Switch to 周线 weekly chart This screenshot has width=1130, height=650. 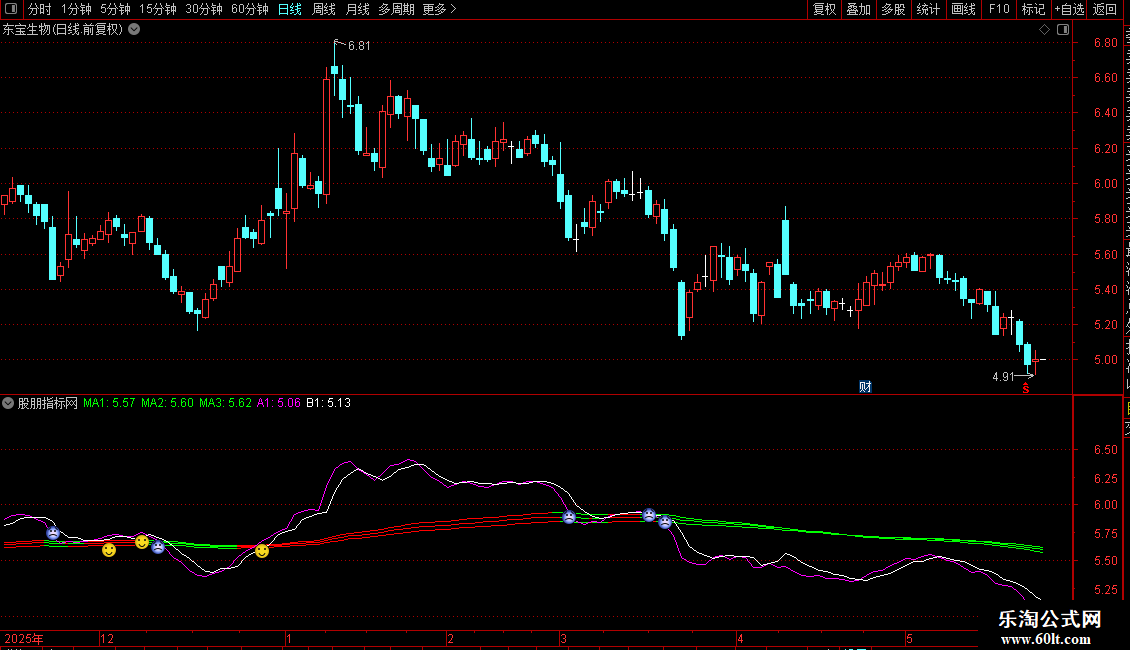pyautogui.click(x=324, y=9)
